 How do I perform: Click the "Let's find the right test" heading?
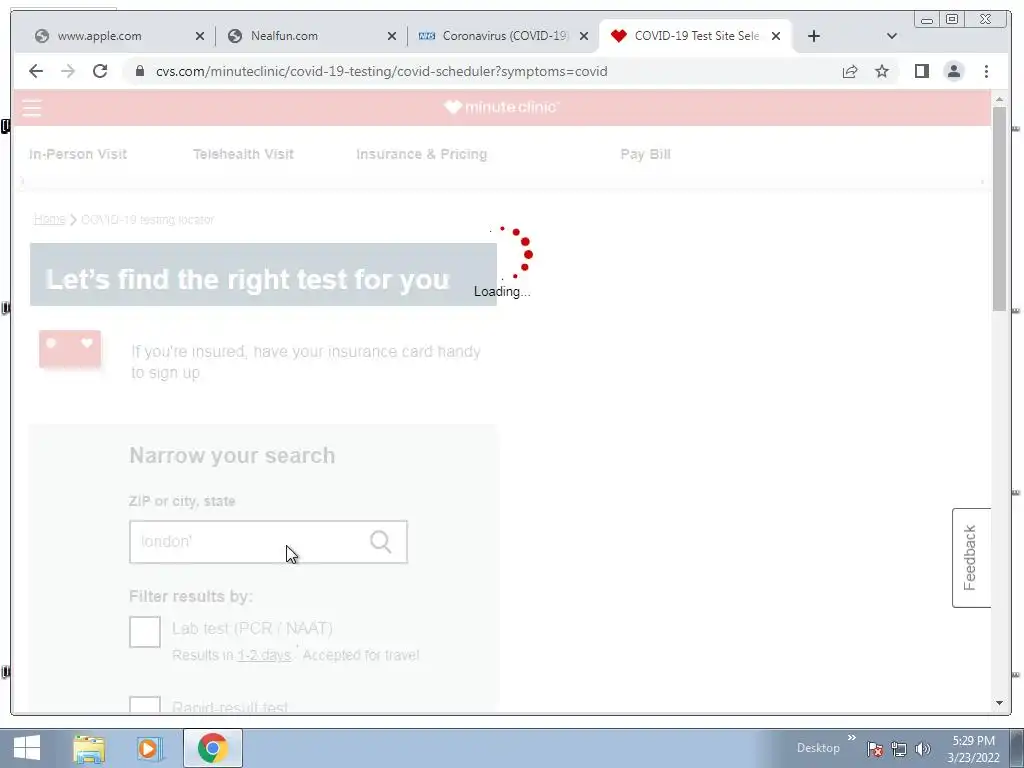click(248, 280)
